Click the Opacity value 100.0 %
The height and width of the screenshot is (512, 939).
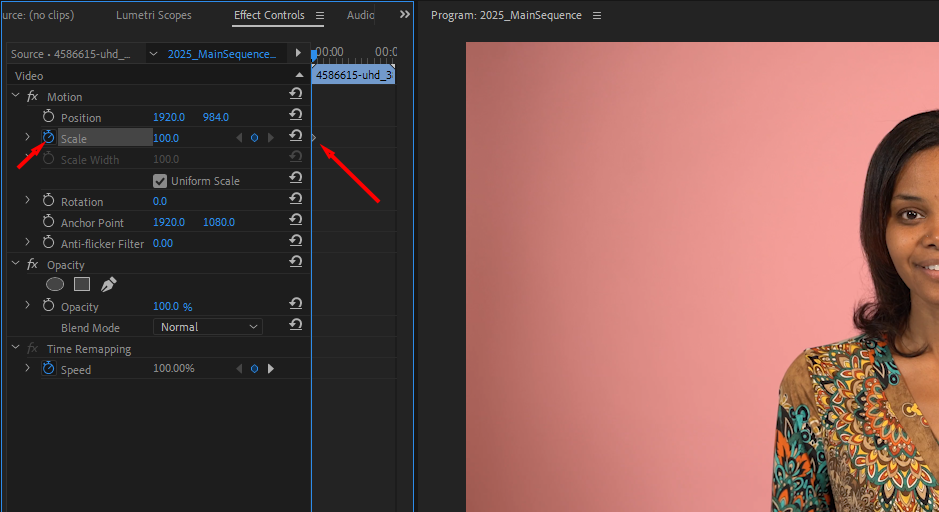(172, 306)
